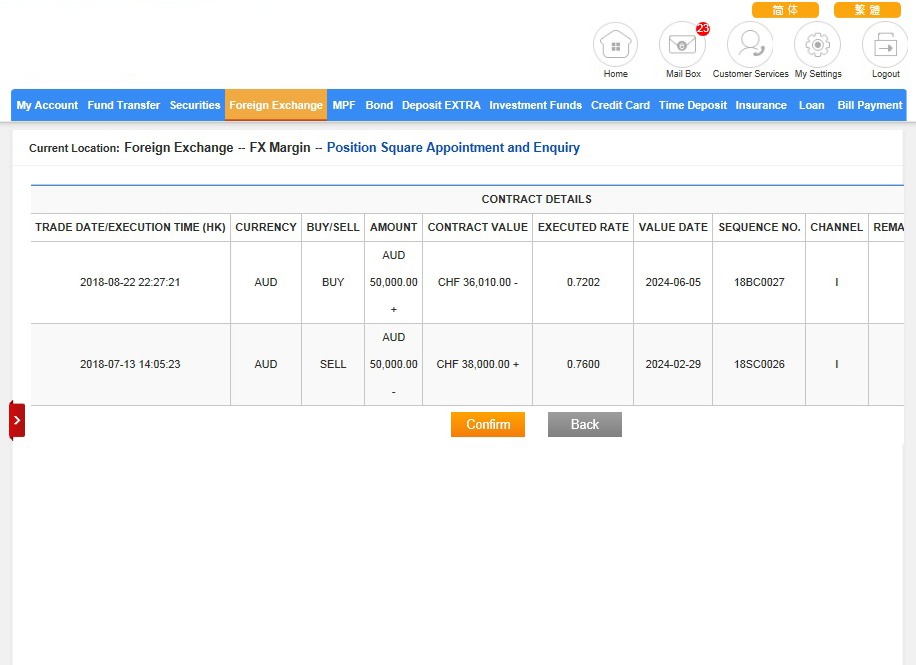Open the MPF menu

(344, 105)
